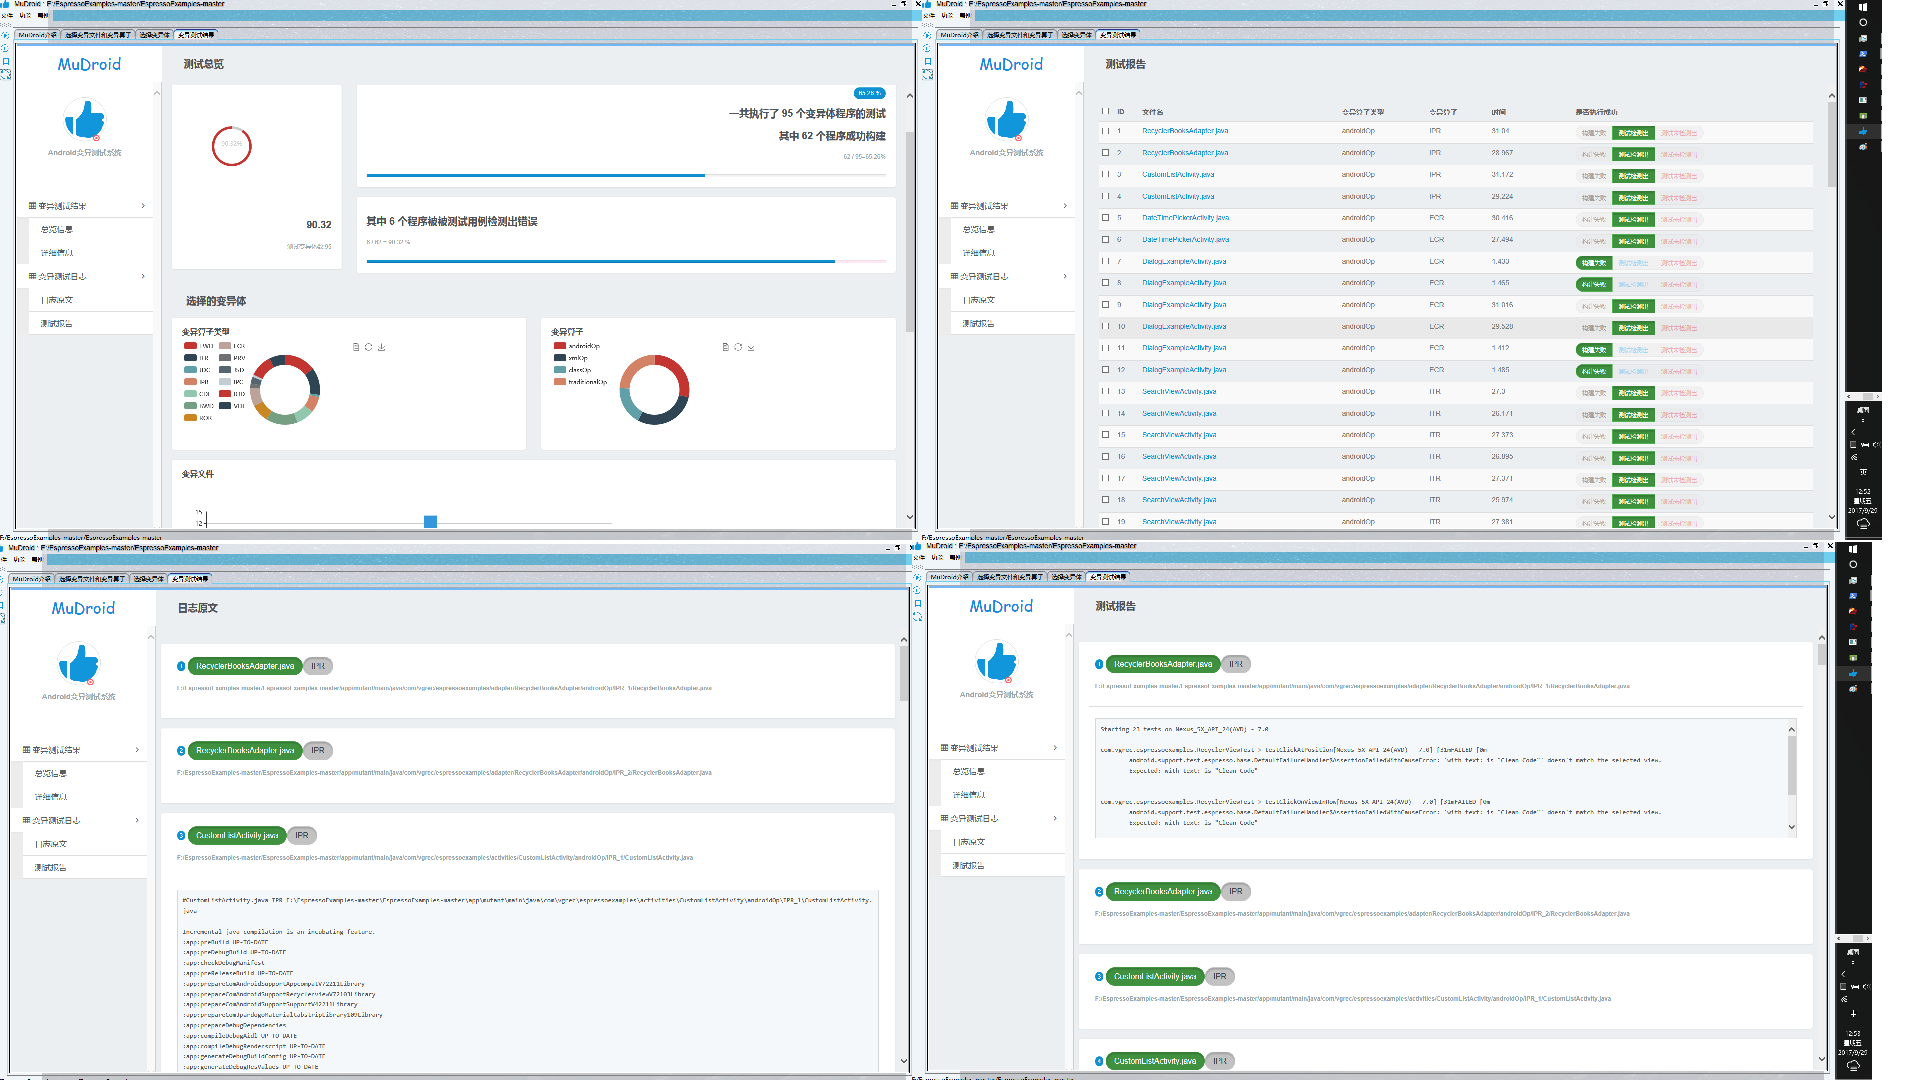Tick the checkbox for row 8, DialogExampleActivity.java
Screen dimensions: 1920x1080
click(1105, 283)
